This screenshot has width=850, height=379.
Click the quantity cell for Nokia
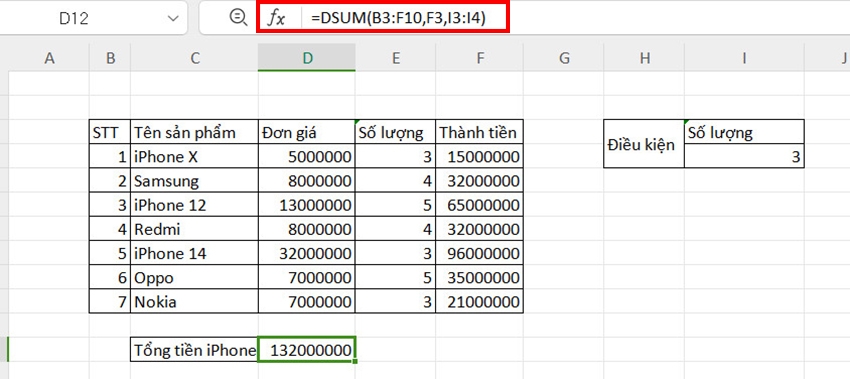[x=396, y=301]
